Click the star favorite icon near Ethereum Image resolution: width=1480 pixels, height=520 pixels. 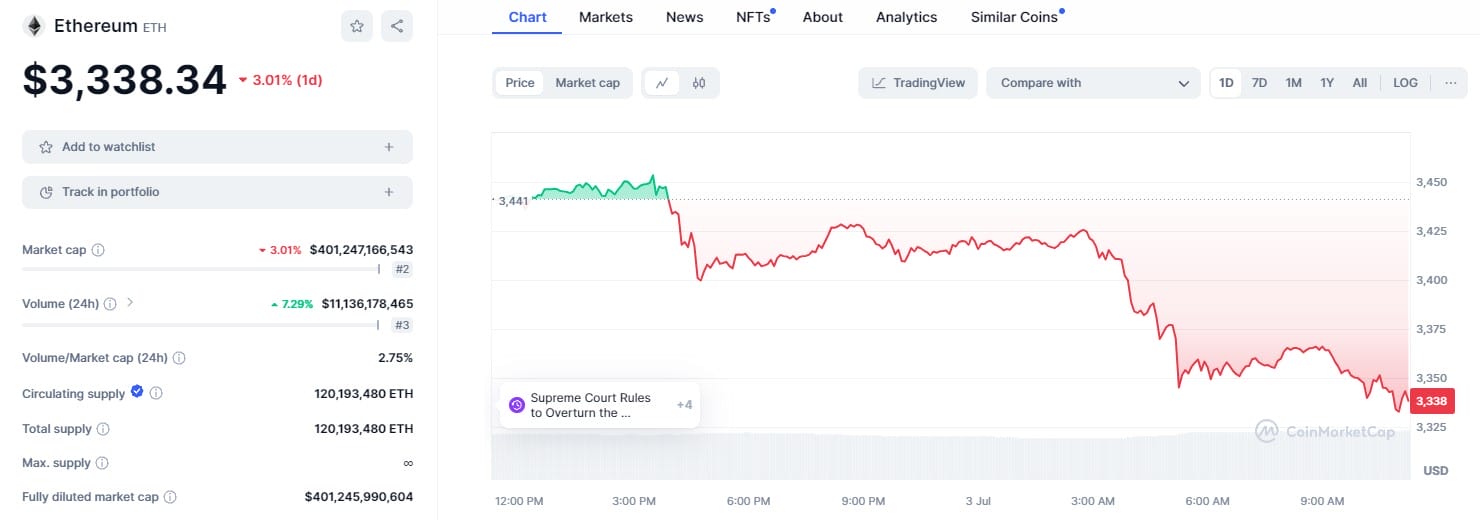(357, 26)
